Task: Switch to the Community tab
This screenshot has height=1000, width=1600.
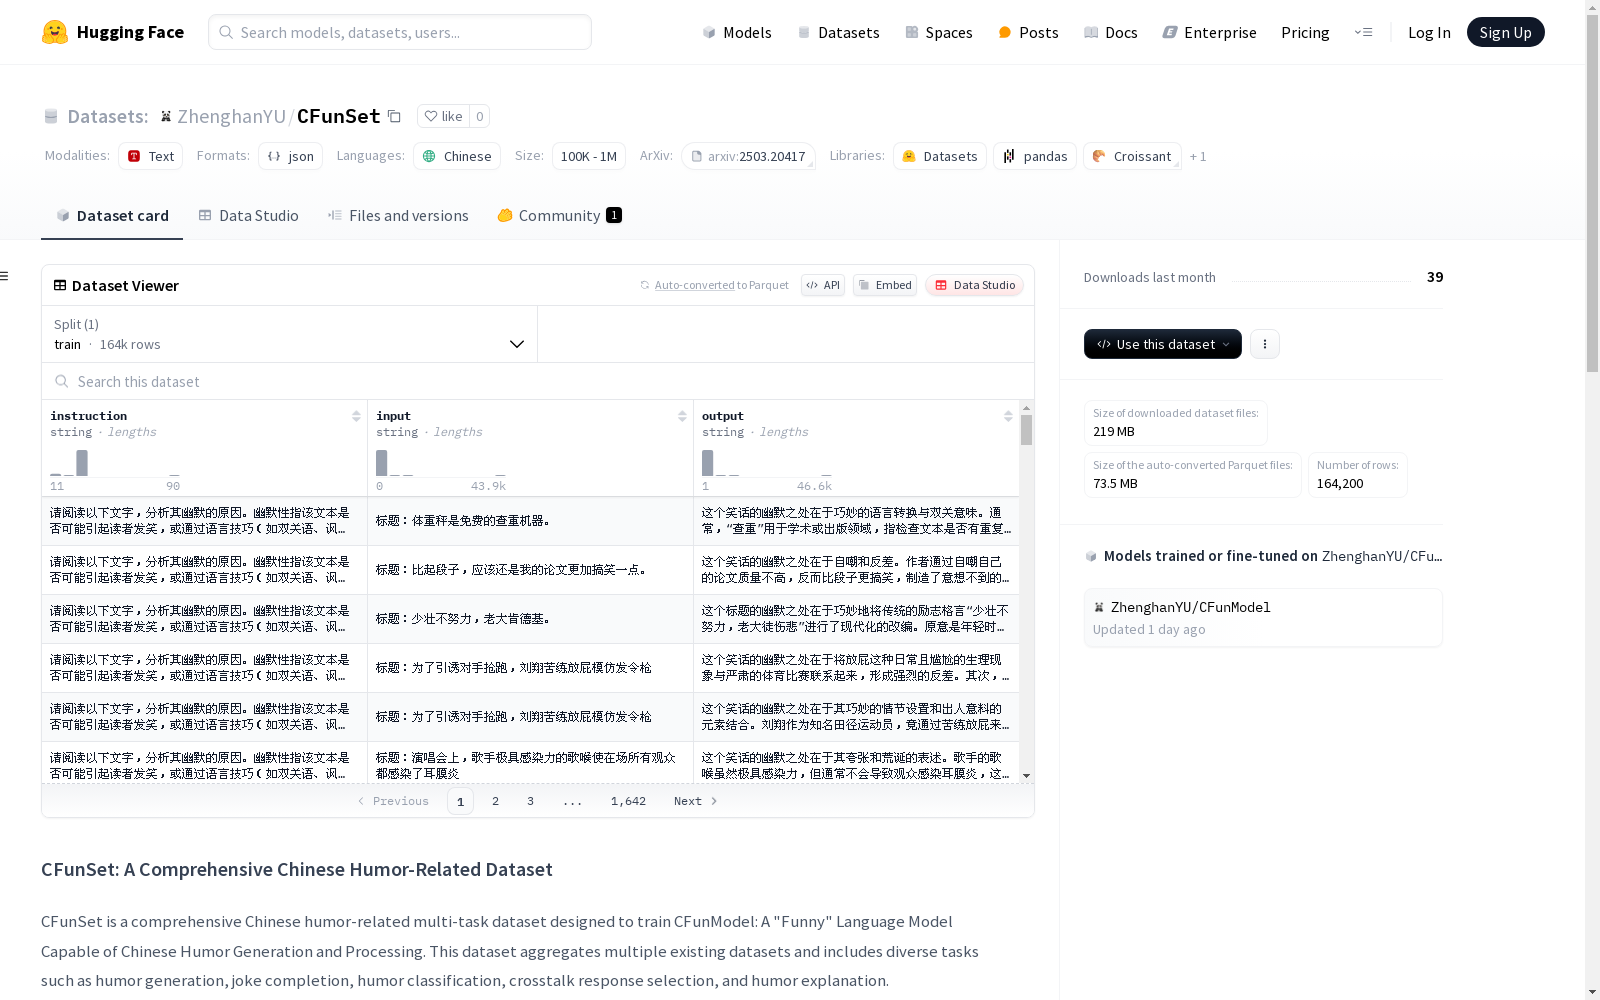Action: click(559, 216)
